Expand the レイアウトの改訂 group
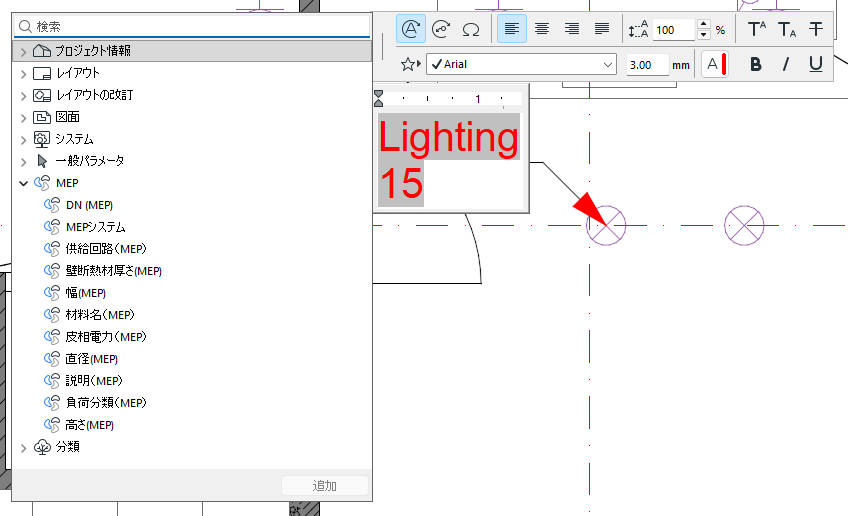Viewport: 848px width, 516px height. pos(23,96)
